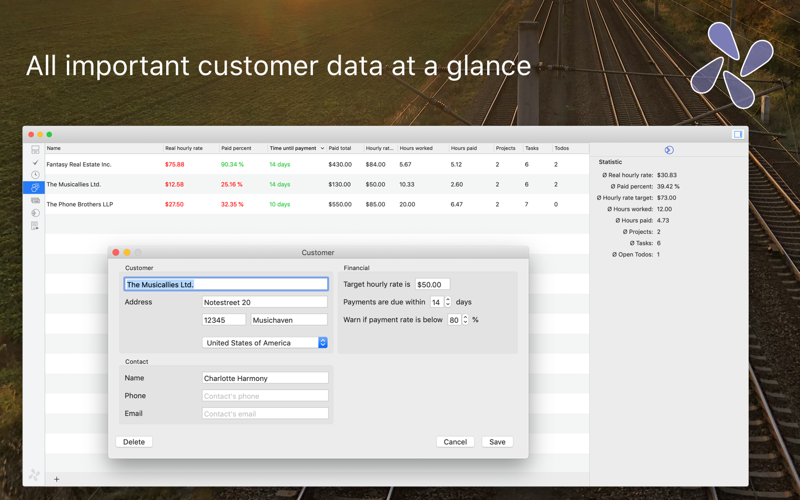This screenshot has height=500, width=800.
Task: Click the $12.58 real hourly rate cell
Action: coord(174,184)
